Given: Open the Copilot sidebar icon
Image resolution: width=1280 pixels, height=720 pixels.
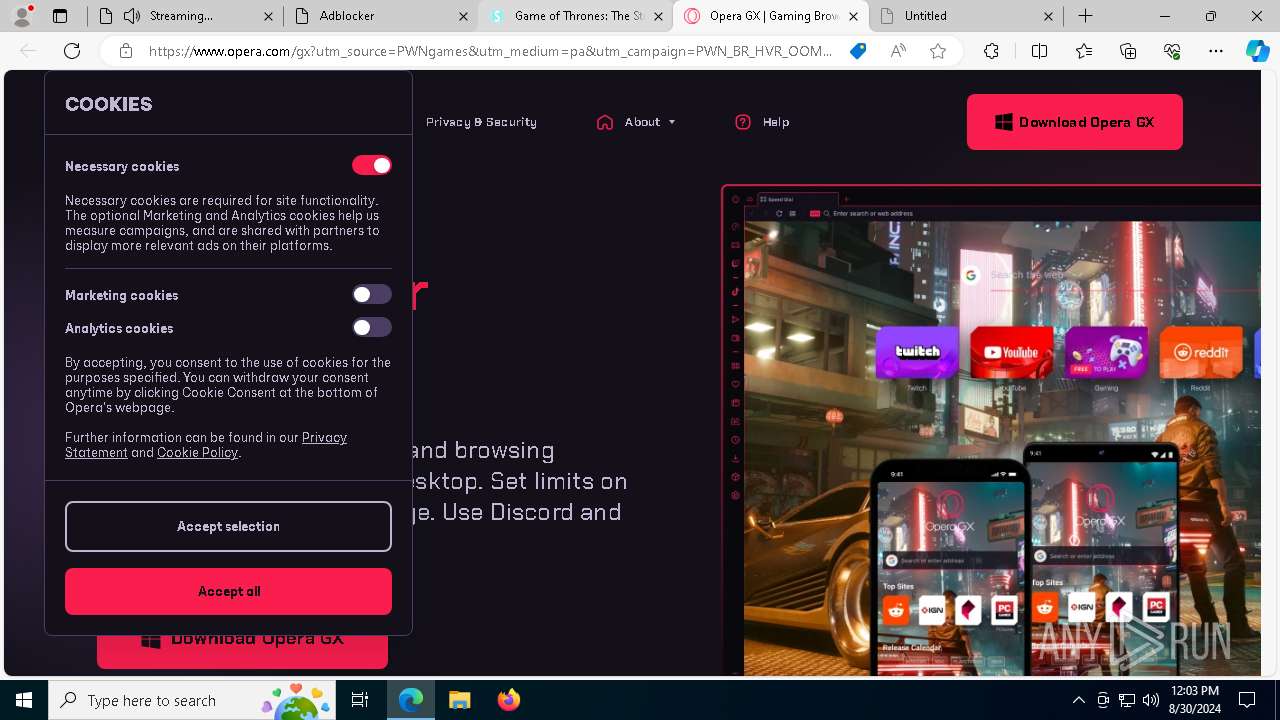Looking at the screenshot, I should point(1258,51).
